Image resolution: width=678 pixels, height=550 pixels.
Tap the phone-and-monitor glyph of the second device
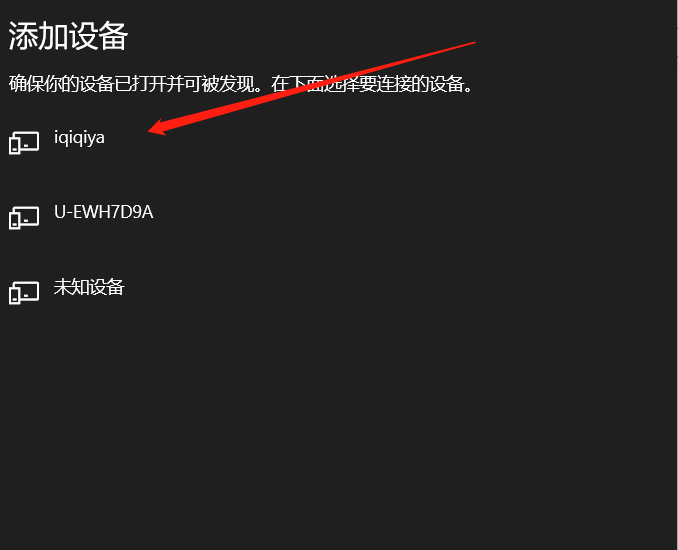click(x=24, y=217)
